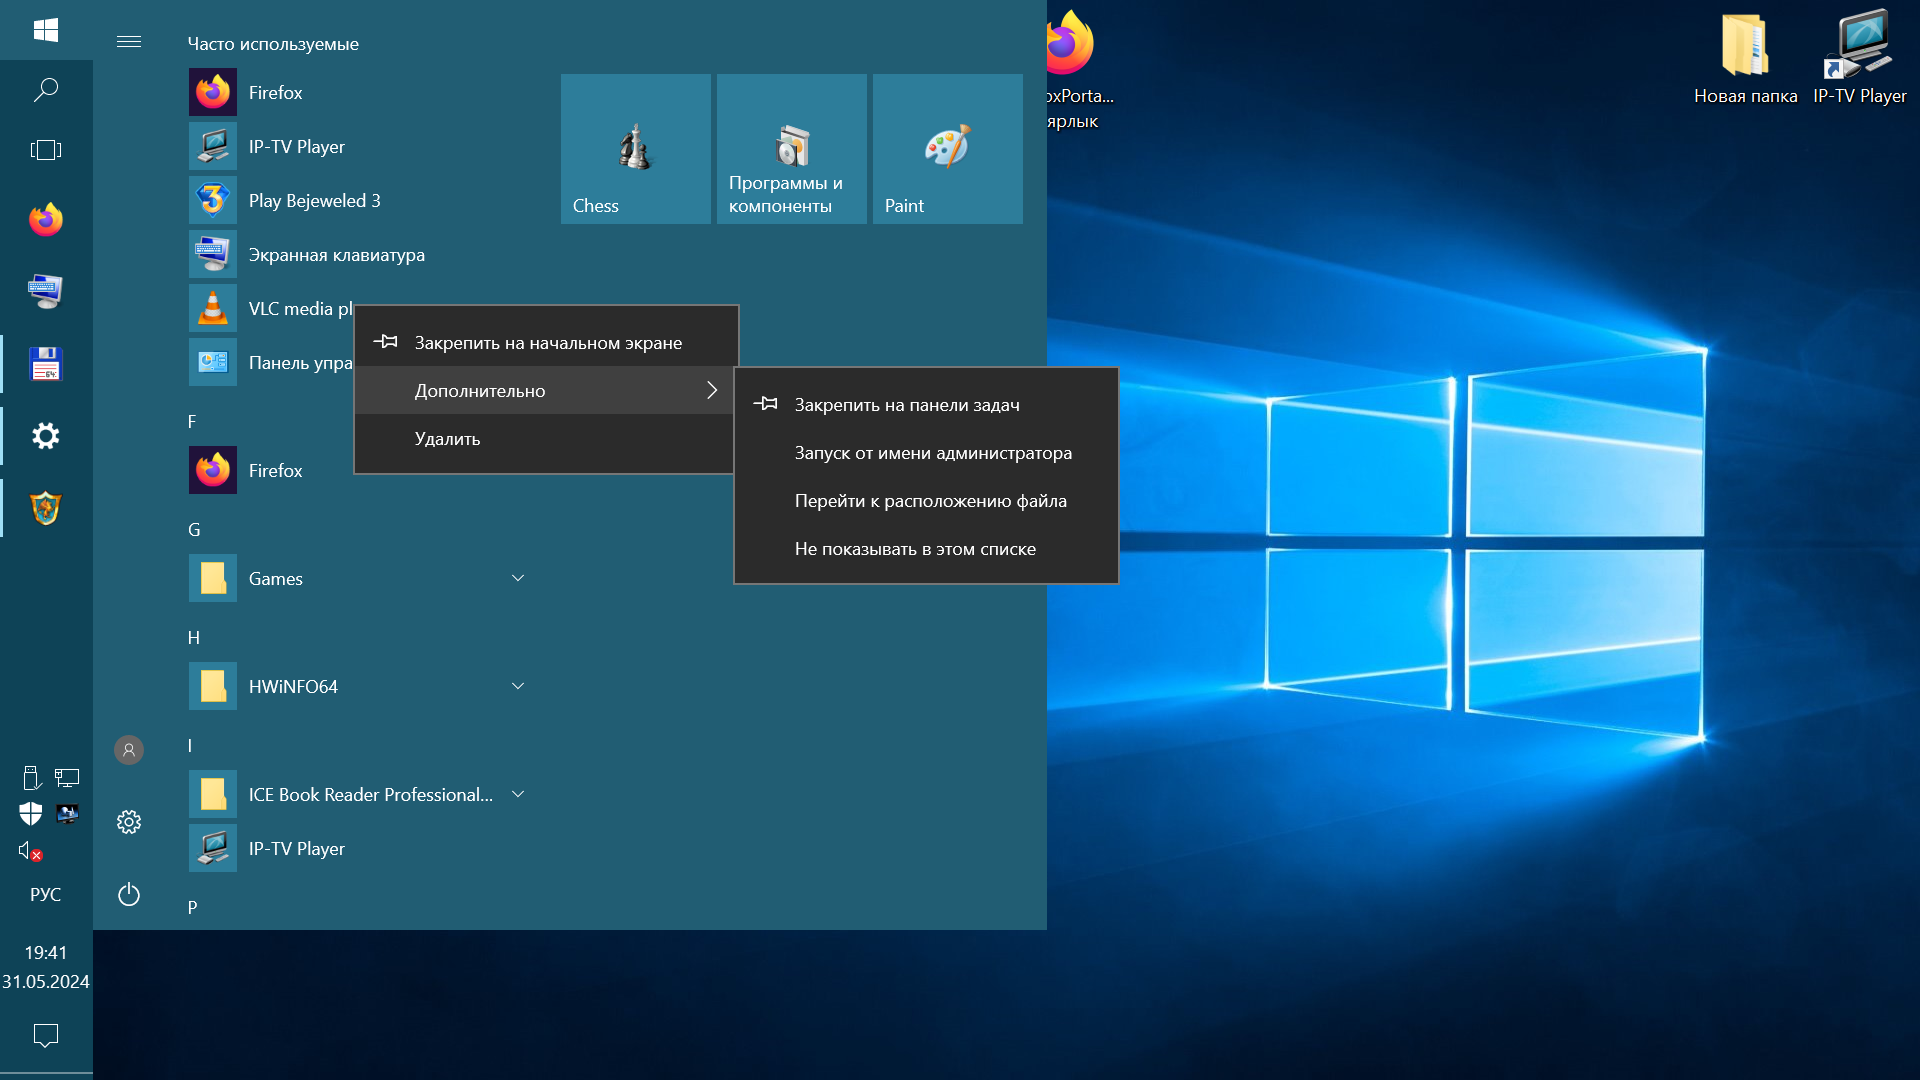The image size is (1920, 1080).
Task: Launch the Paint tile
Action: 947,148
